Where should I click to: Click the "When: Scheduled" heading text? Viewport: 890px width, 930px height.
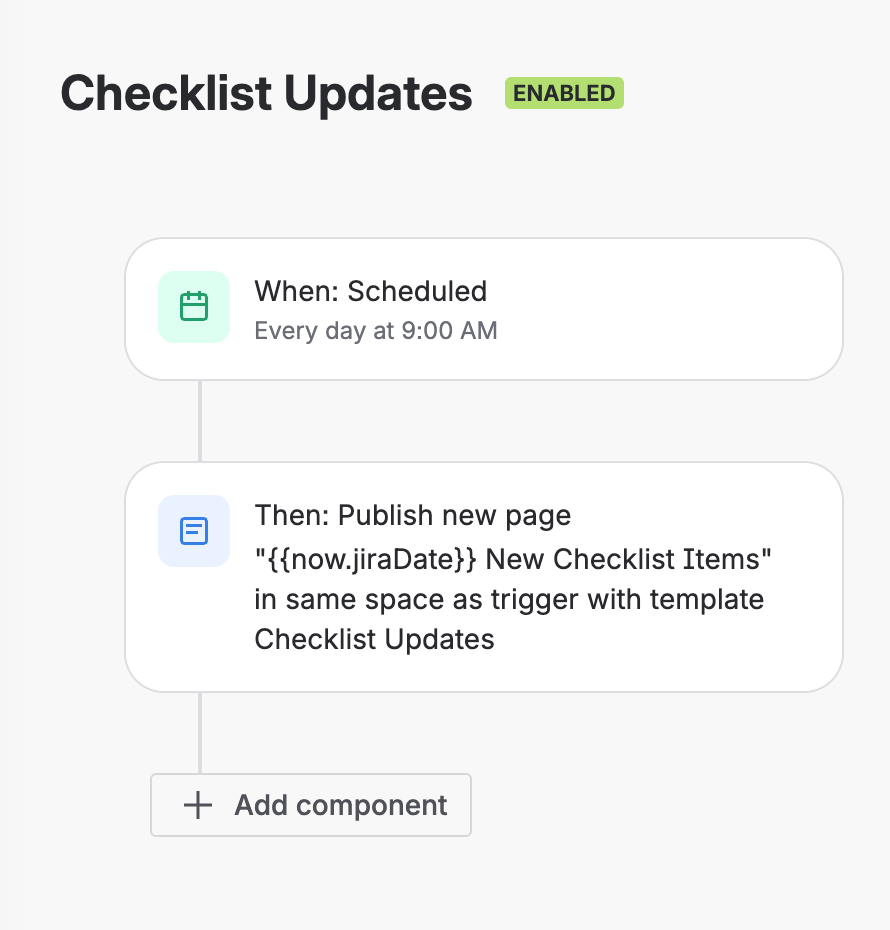[370, 291]
